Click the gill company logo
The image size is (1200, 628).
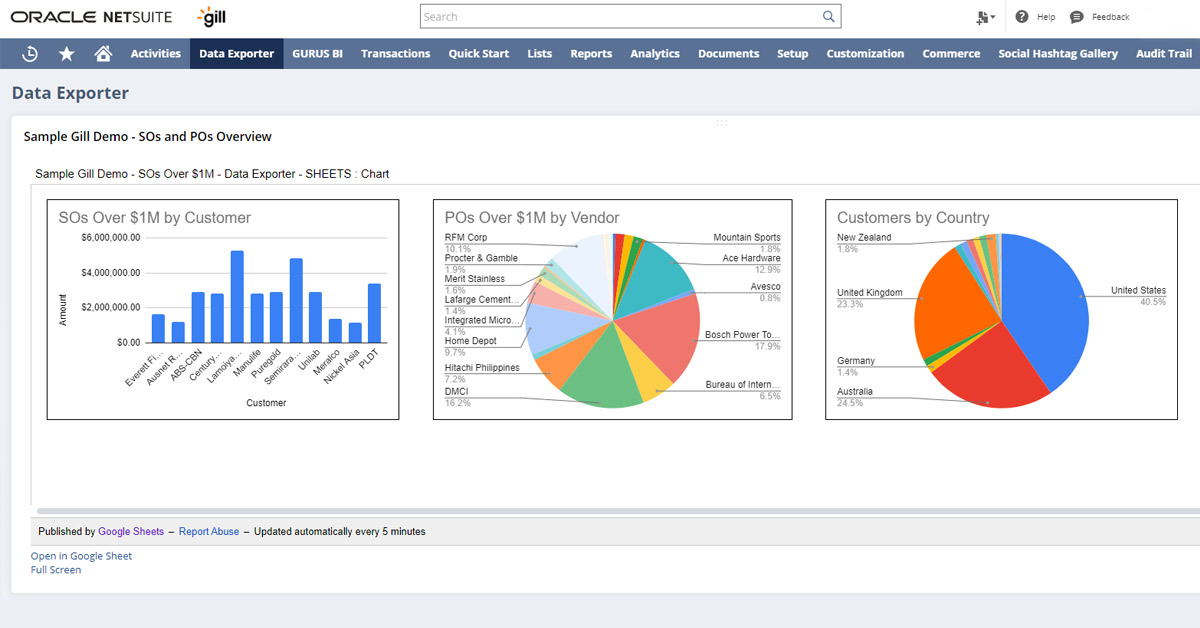[x=213, y=17]
